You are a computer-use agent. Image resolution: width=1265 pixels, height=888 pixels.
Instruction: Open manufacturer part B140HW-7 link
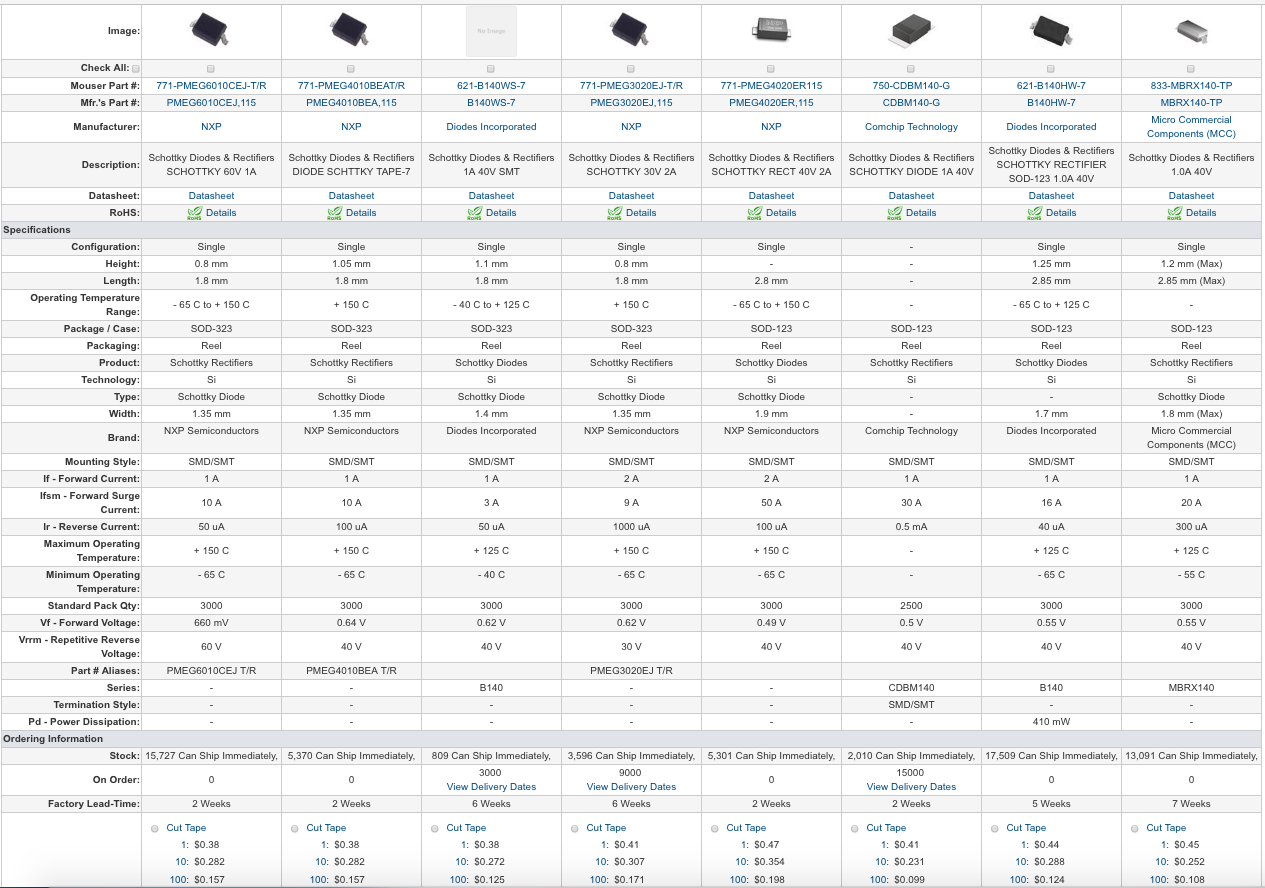(x=1051, y=103)
